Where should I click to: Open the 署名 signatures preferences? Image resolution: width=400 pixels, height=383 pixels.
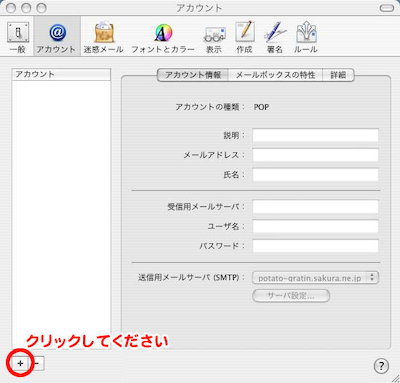click(x=275, y=37)
